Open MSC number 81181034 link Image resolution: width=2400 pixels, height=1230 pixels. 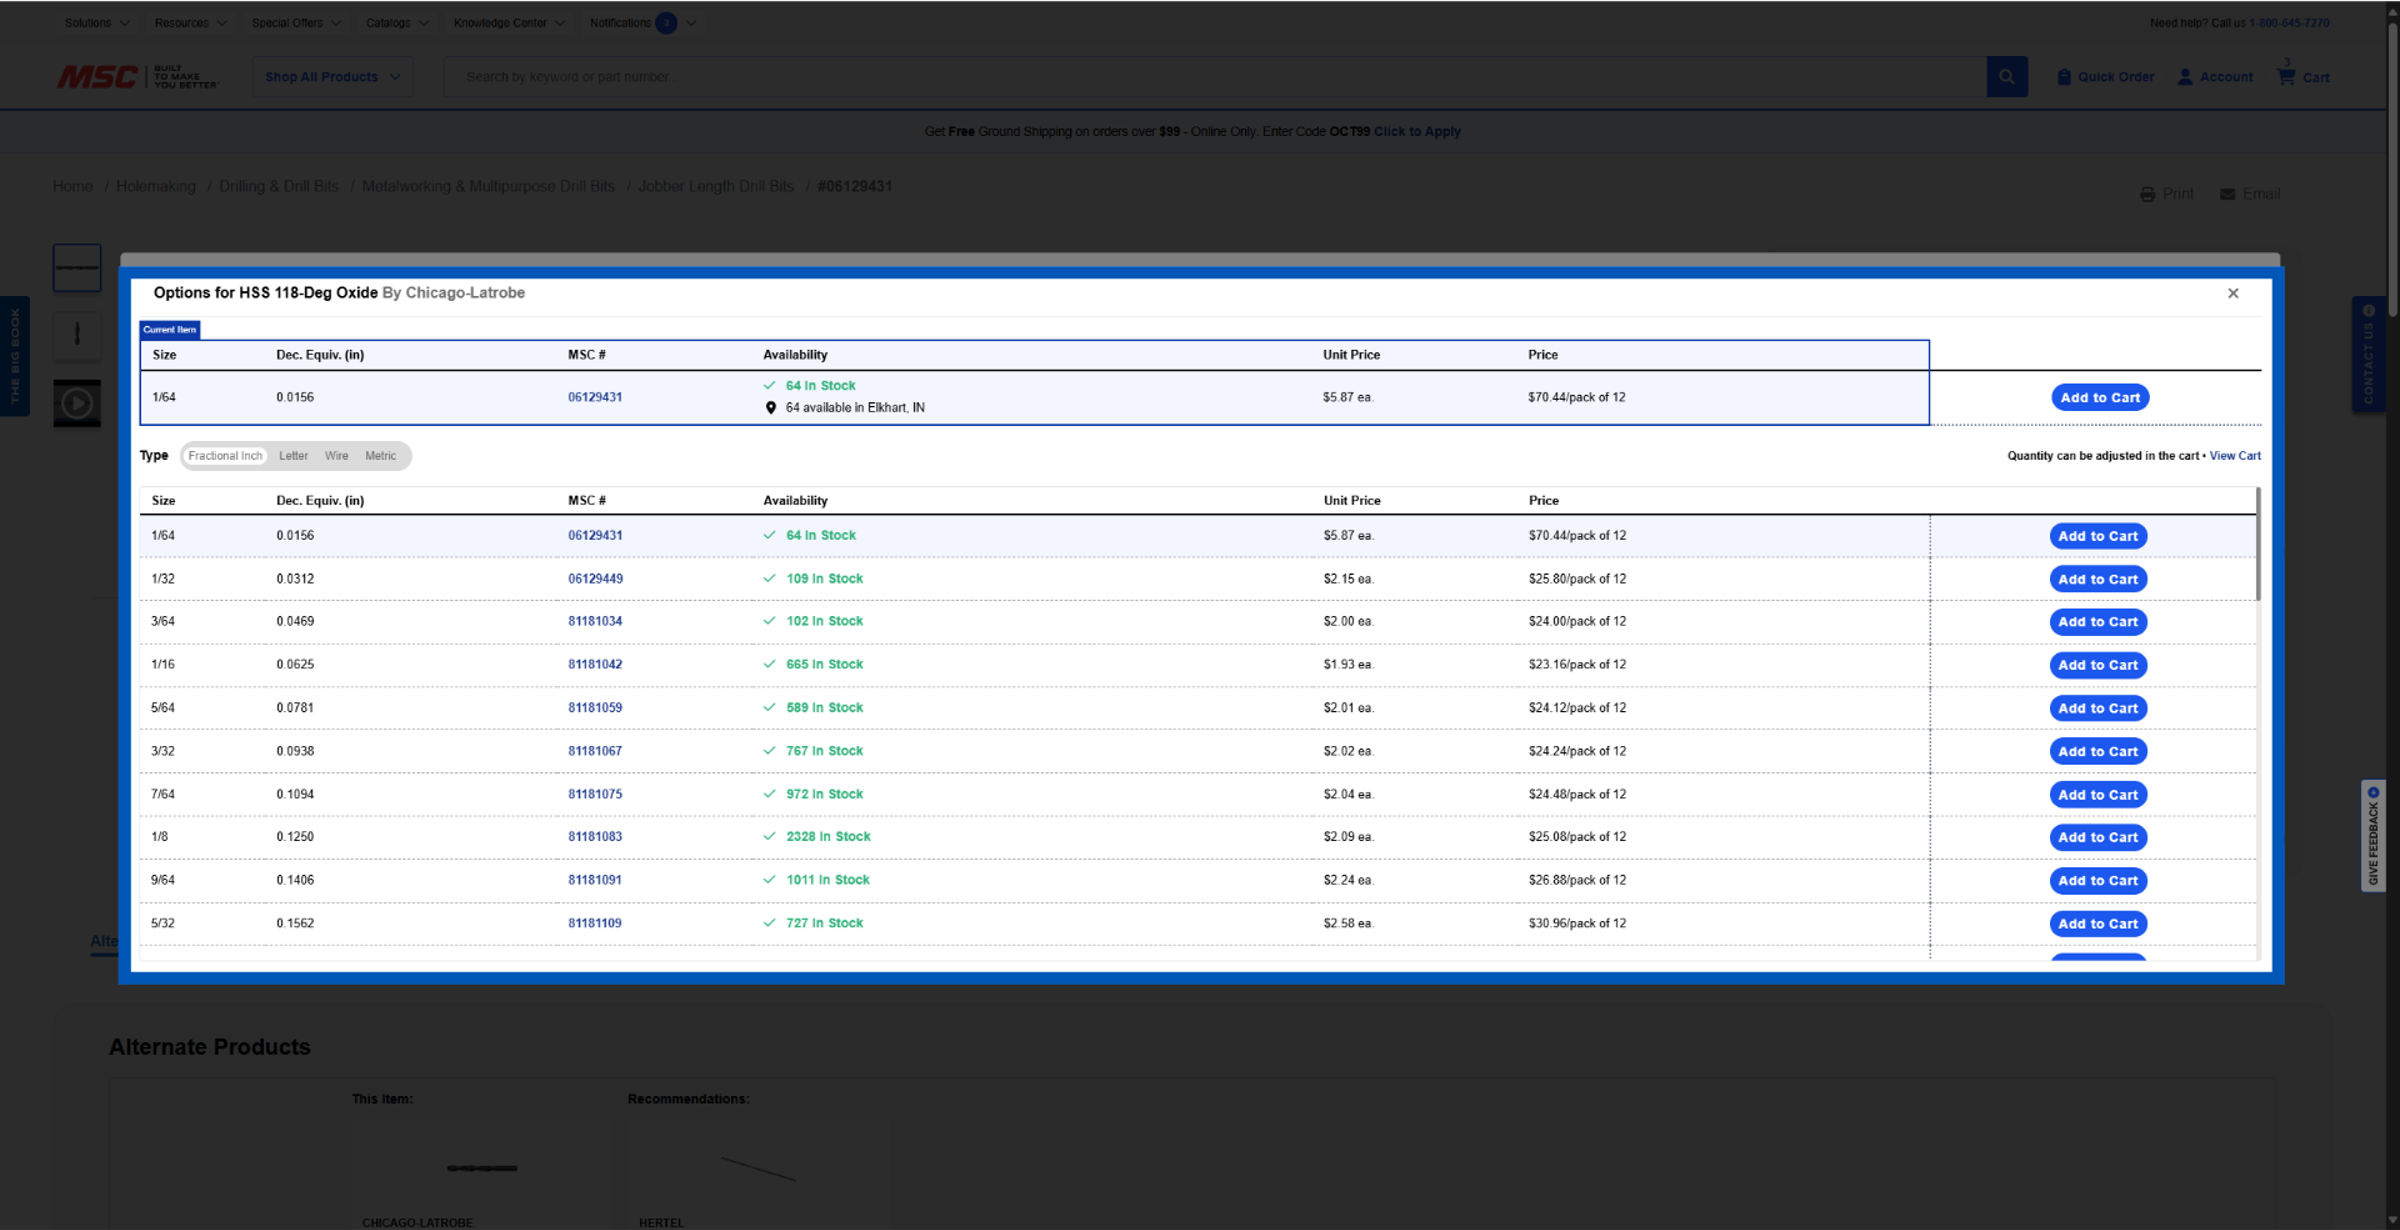[x=595, y=621]
